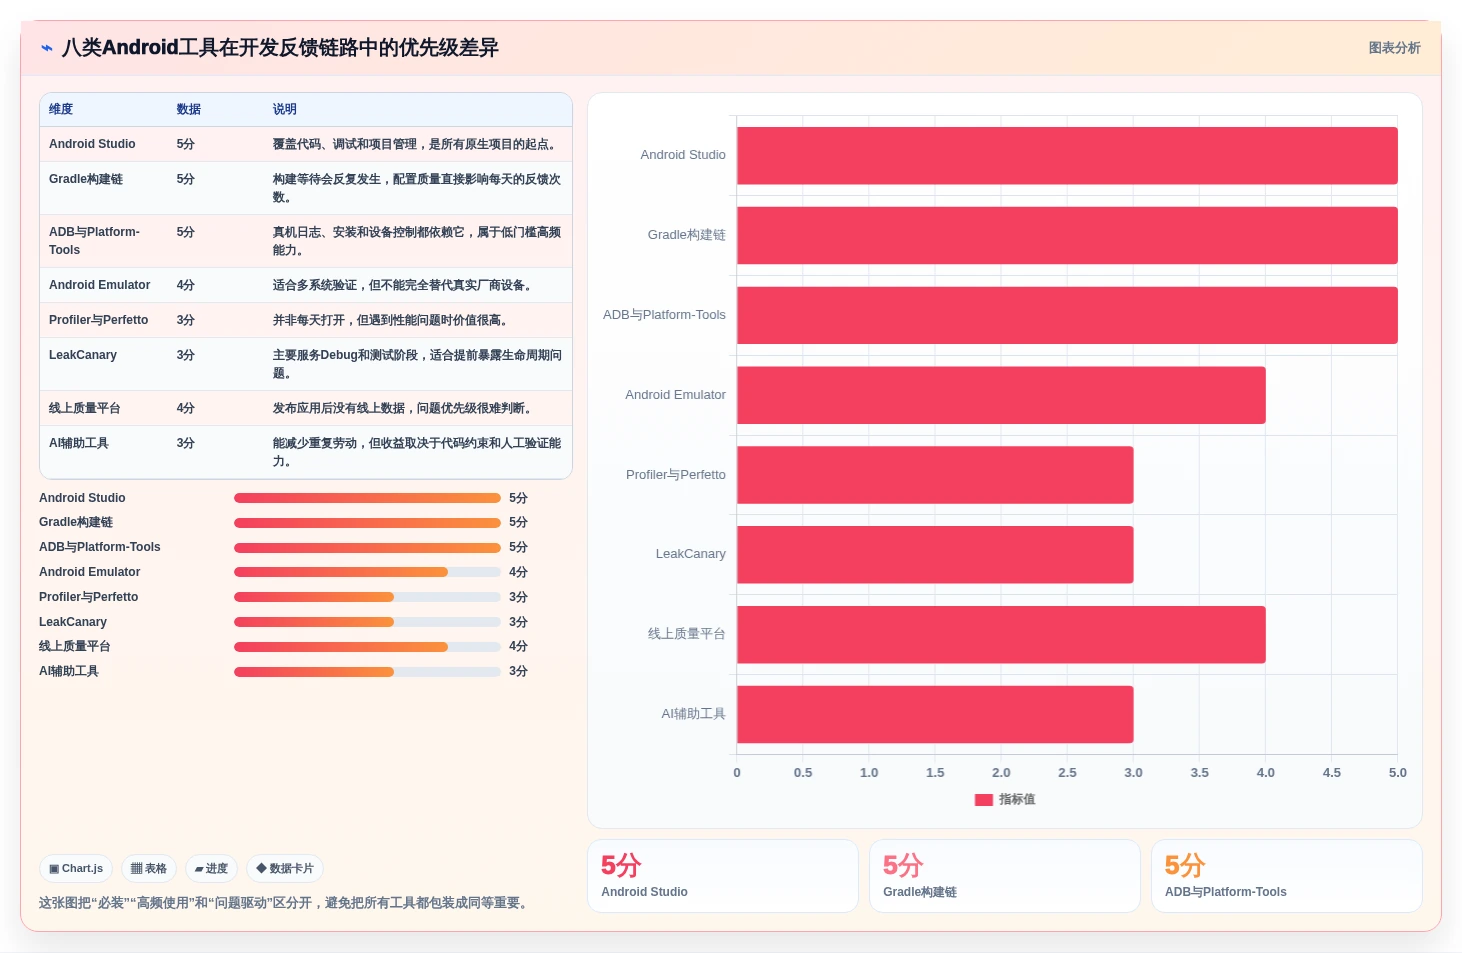Click the blue icon beside the dashboard title
The width and height of the screenshot is (1462, 953).
[47, 48]
